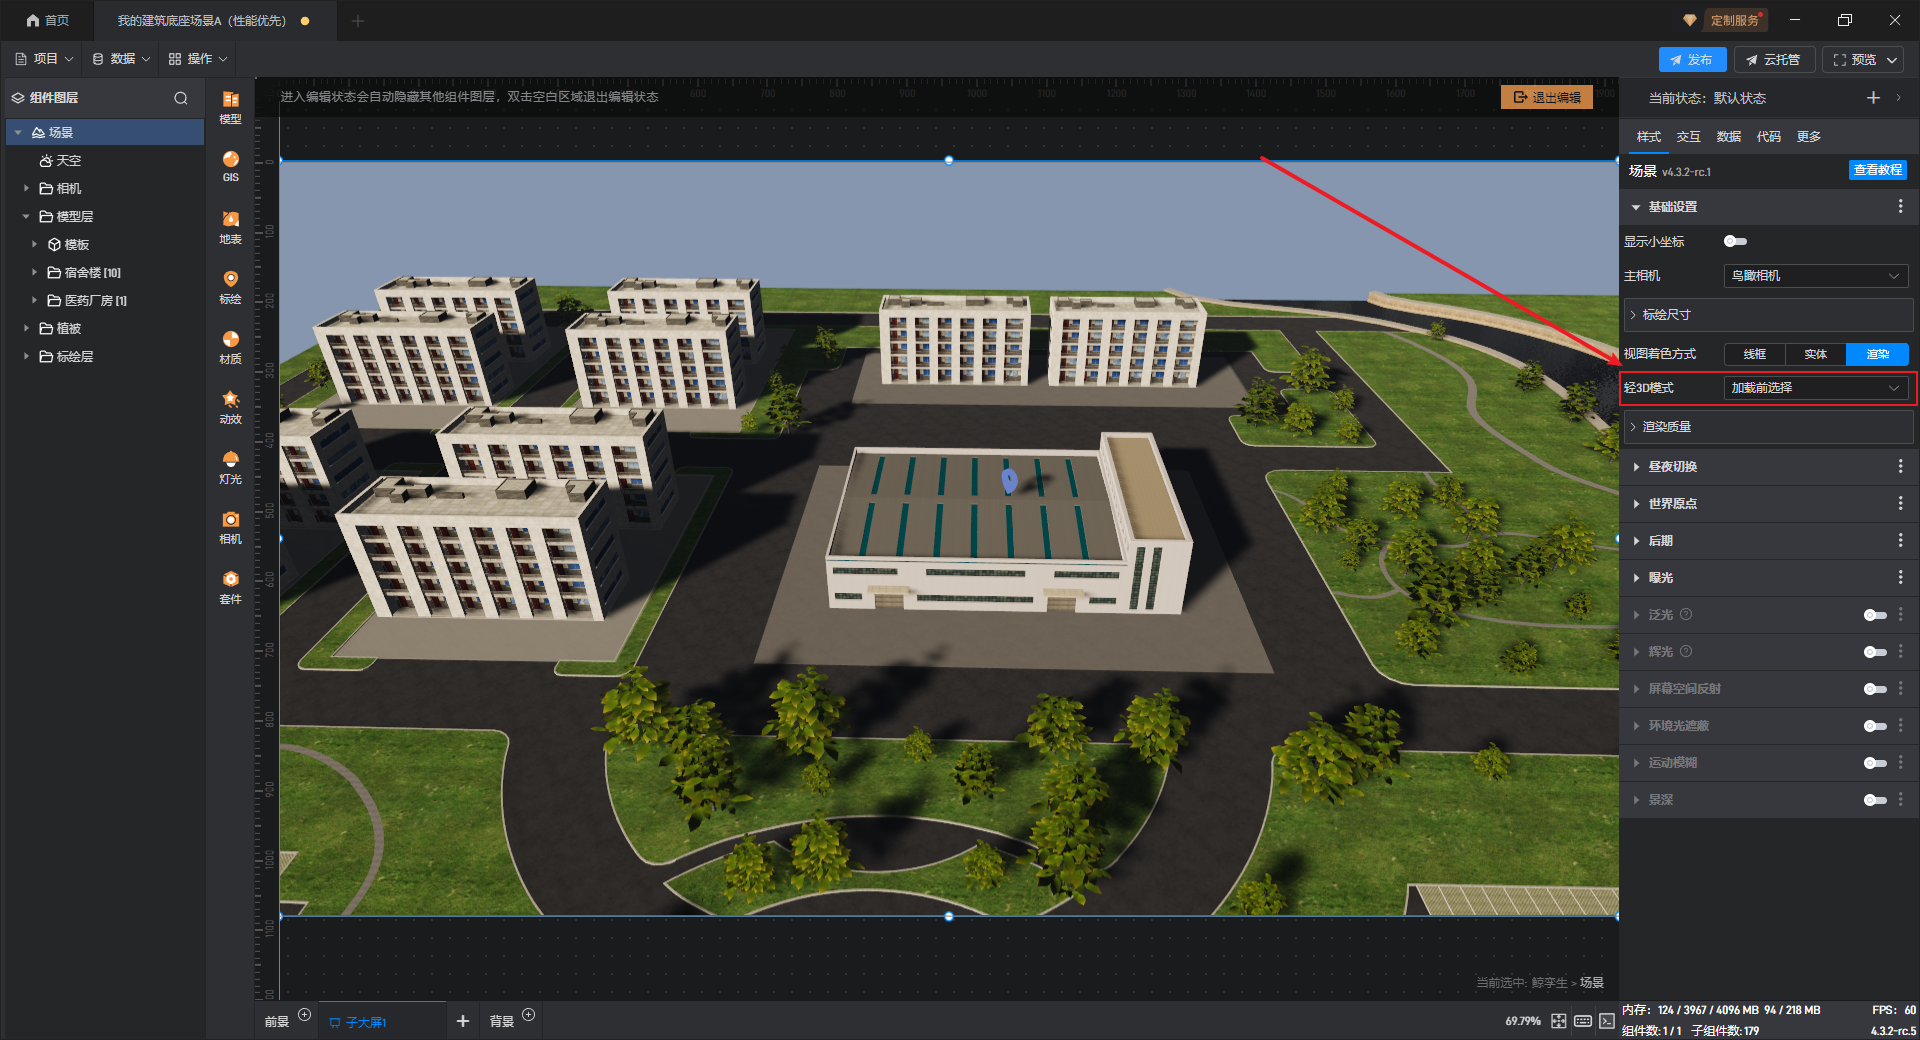Switch to the 交互 tab
This screenshot has width=1920, height=1040.
tap(1689, 137)
